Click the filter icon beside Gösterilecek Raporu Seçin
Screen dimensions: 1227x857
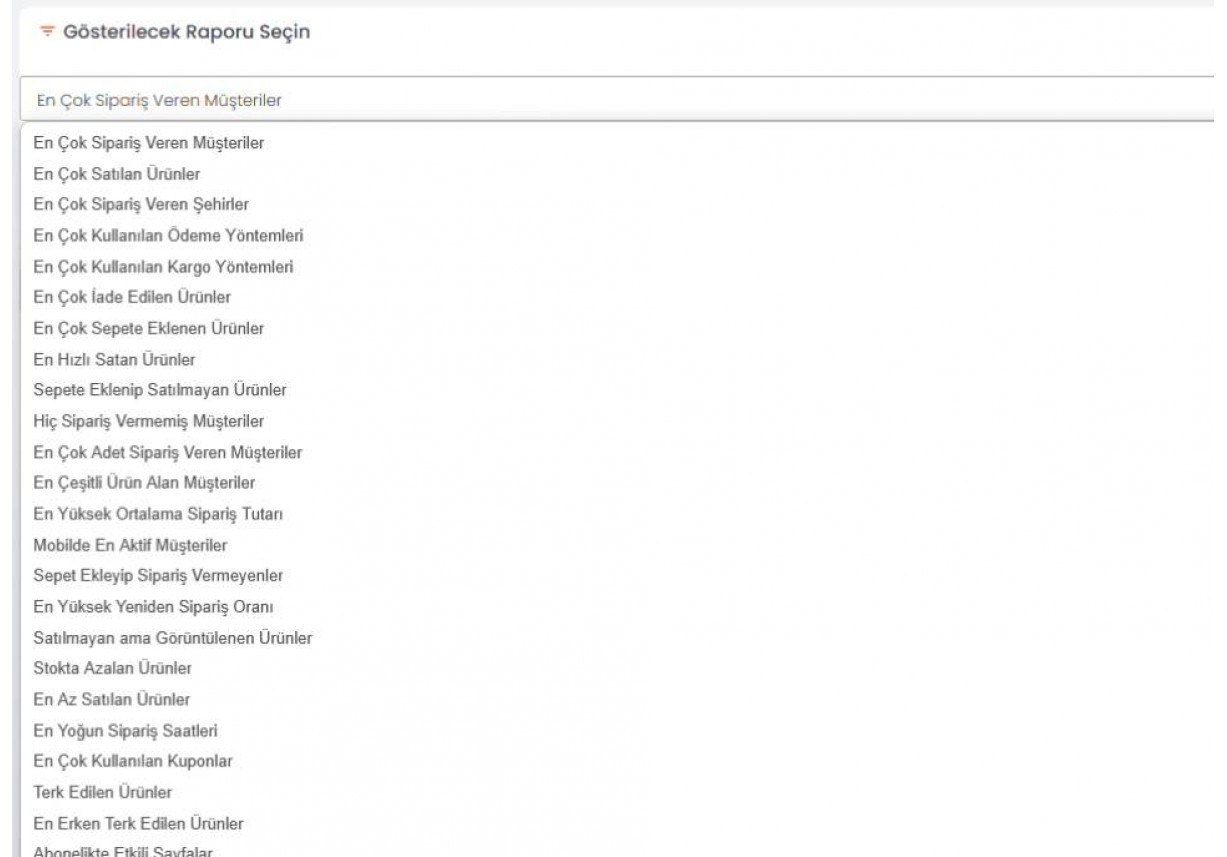click(44, 34)
